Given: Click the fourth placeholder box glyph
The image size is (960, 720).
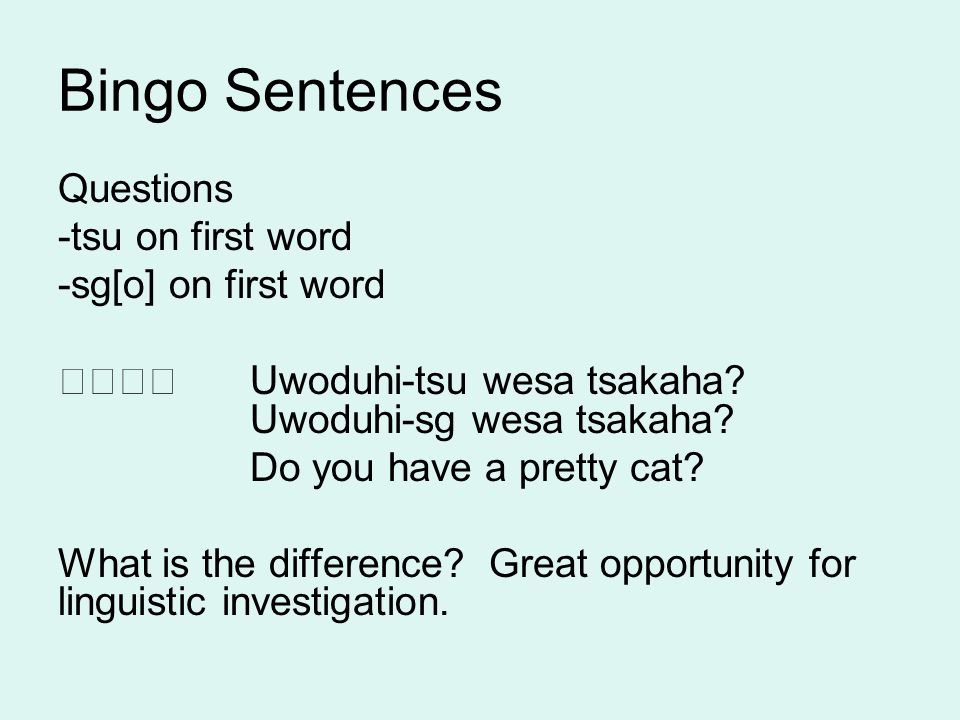Looking at the screenshot, I should (162, 381).
